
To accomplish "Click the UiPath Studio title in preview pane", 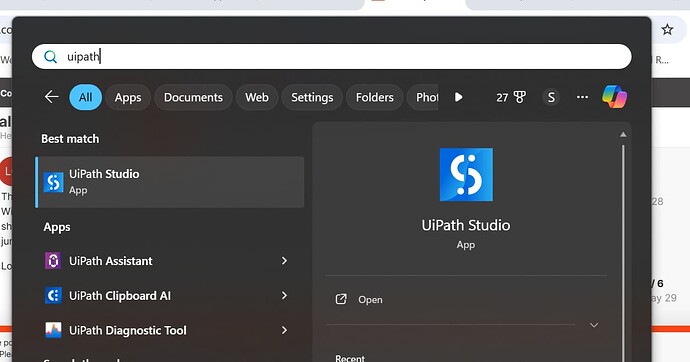I will (466, 225).
